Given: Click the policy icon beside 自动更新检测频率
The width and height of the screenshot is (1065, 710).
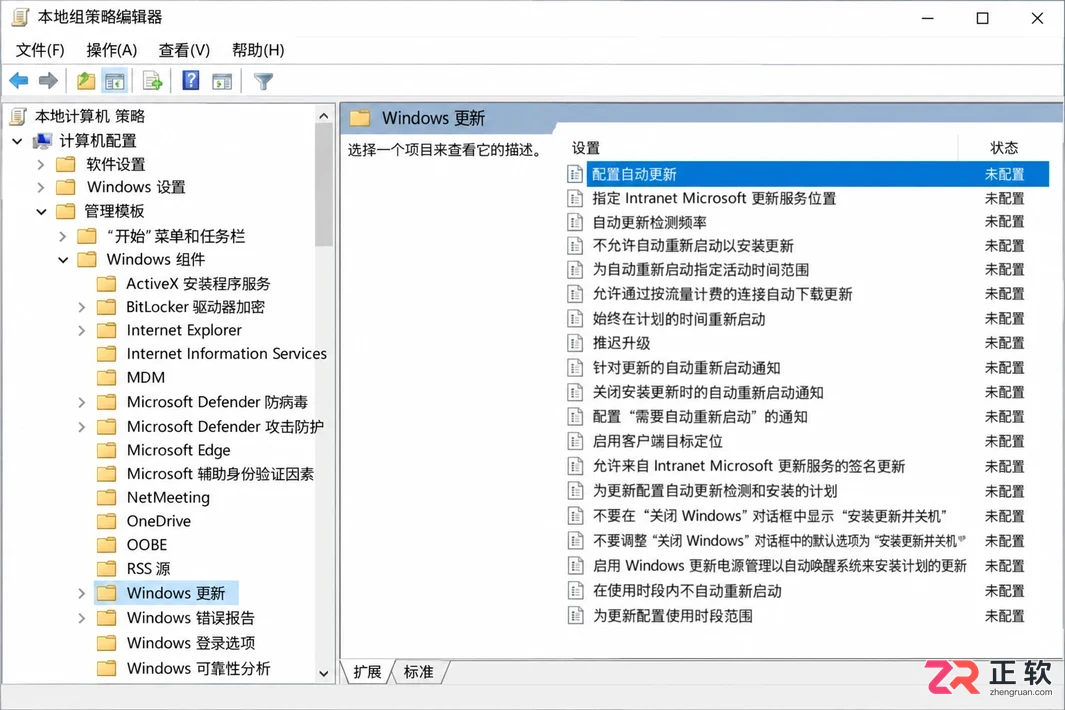Looking at the screenshot, I should [575, 222].
